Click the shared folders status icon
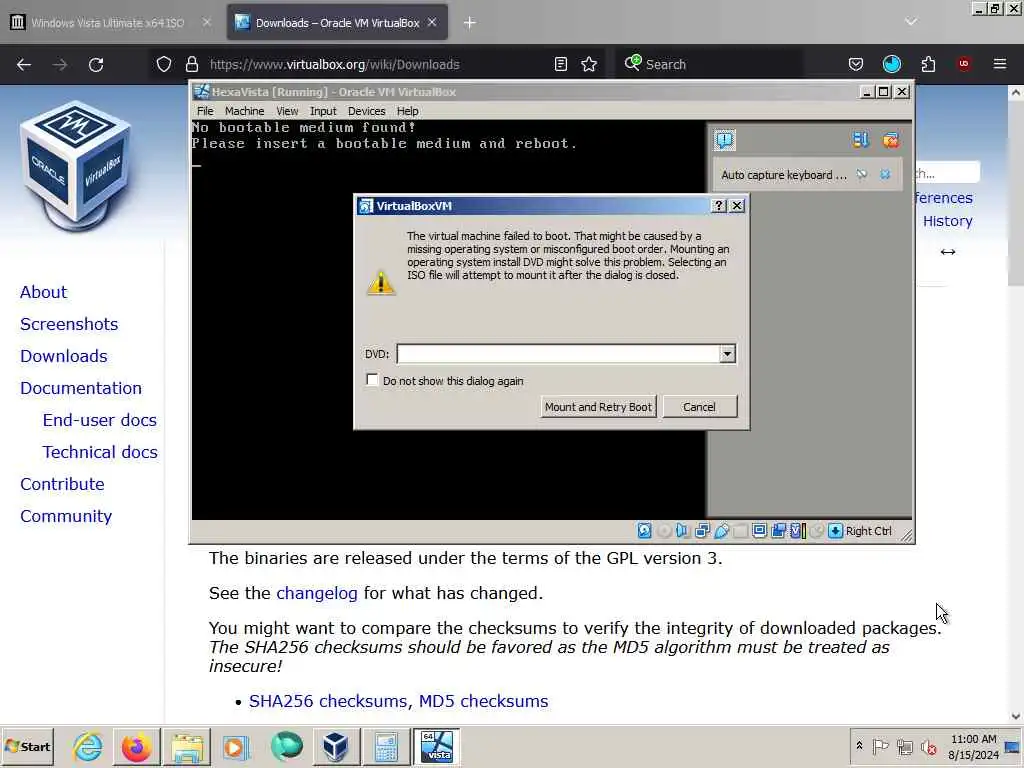1024x768 pixels. pos(740,531)
